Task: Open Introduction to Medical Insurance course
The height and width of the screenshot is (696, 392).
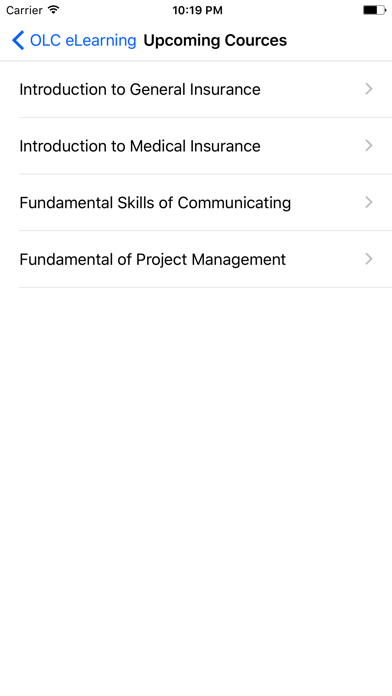Action: [196, 146]
